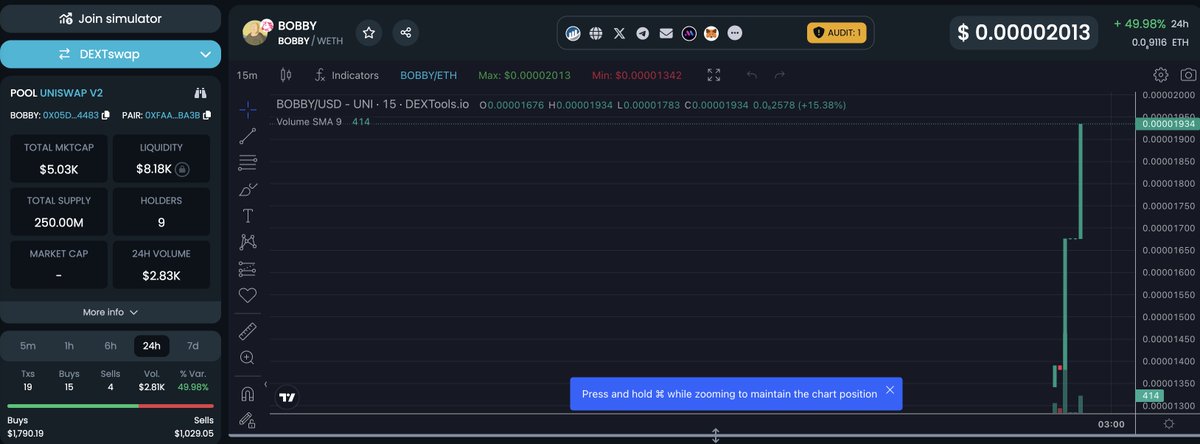Select the trend line drawing tool

click(x=248, y=136)
